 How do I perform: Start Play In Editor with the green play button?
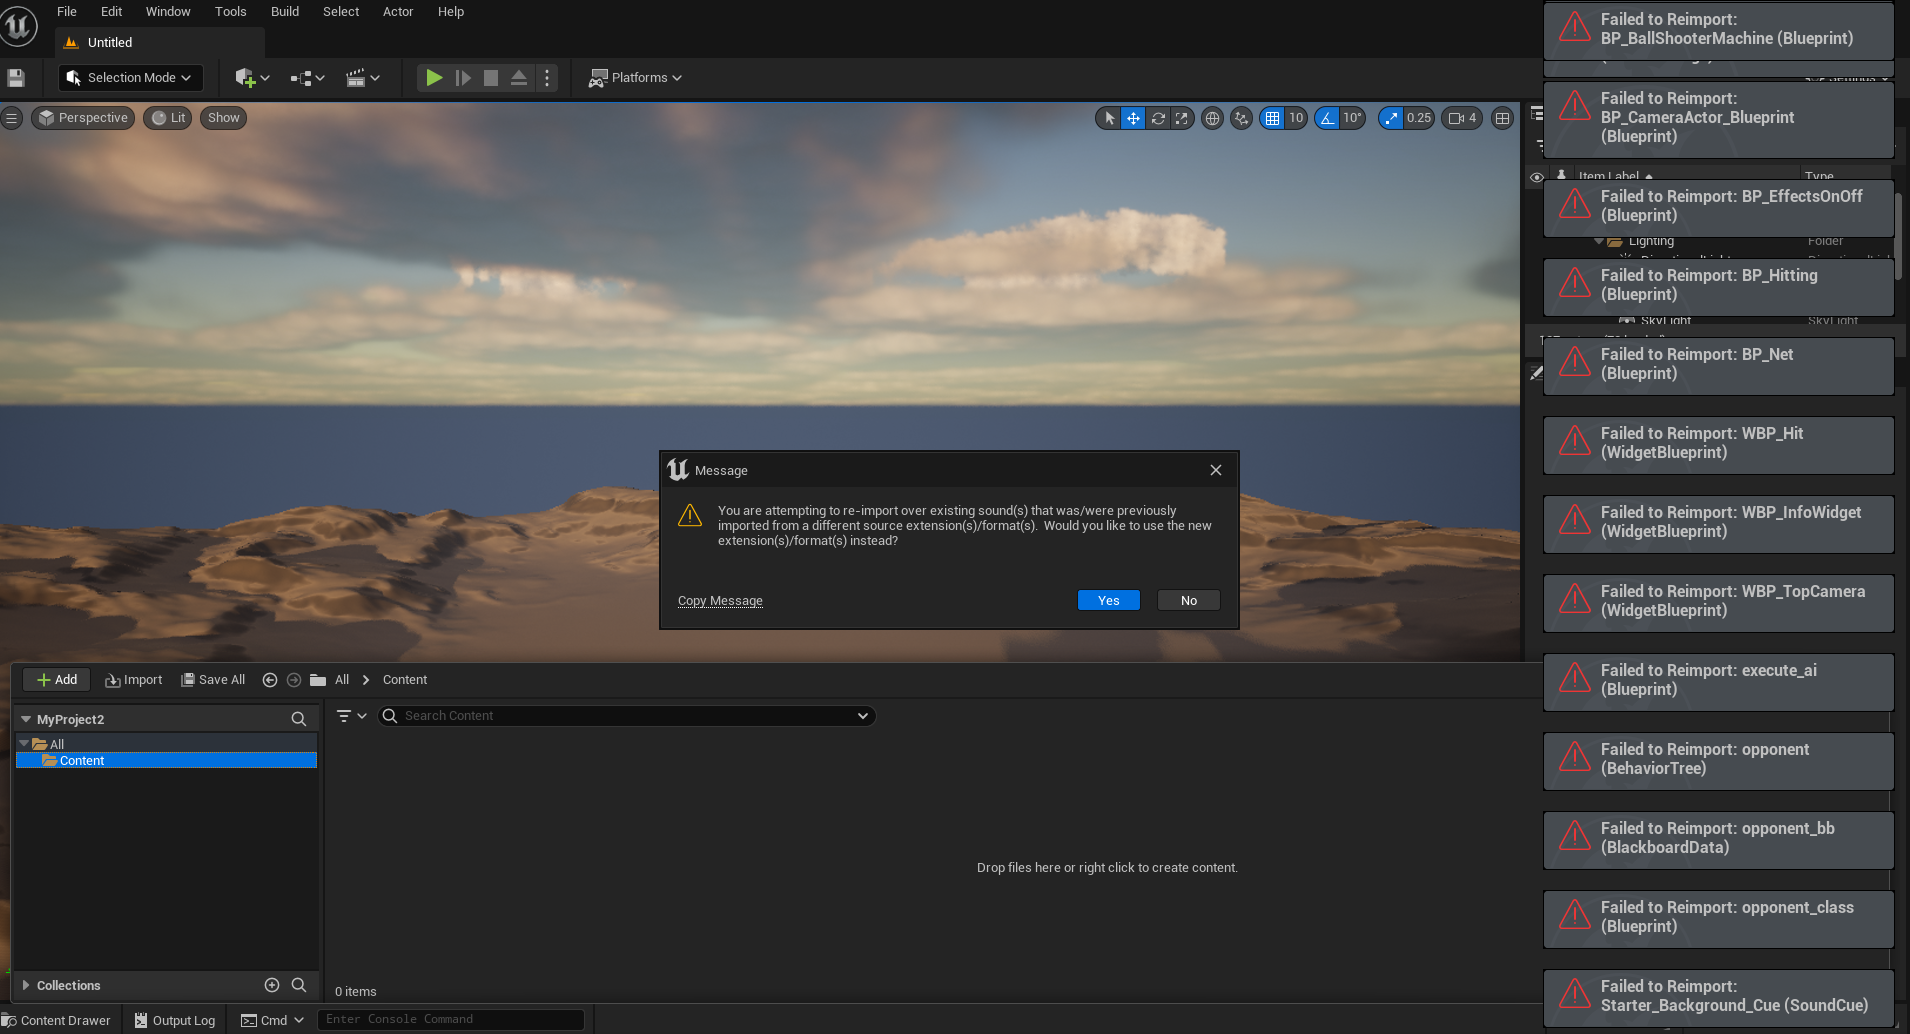[434, 78]
